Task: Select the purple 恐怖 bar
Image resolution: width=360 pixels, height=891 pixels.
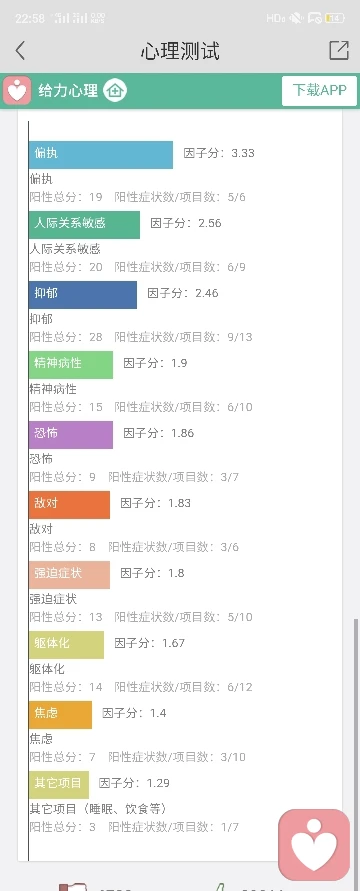Action: pos(71,435)
